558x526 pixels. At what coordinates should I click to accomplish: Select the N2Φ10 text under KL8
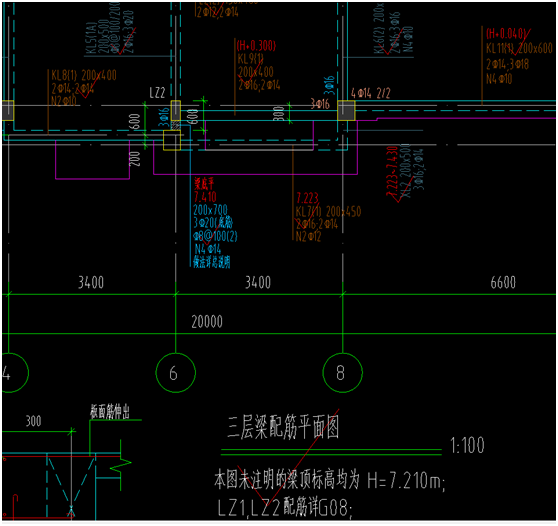tap(64, 101)
